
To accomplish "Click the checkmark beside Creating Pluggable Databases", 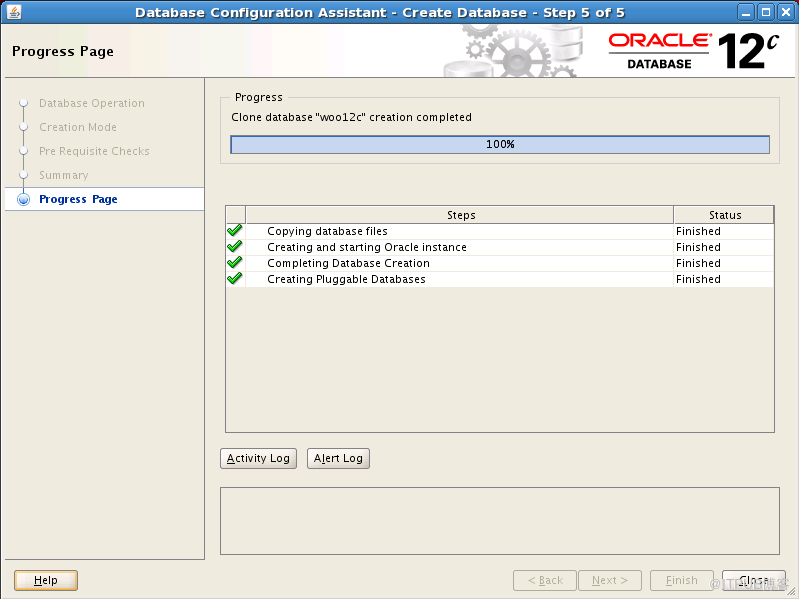I will click(x=234, y=279).
